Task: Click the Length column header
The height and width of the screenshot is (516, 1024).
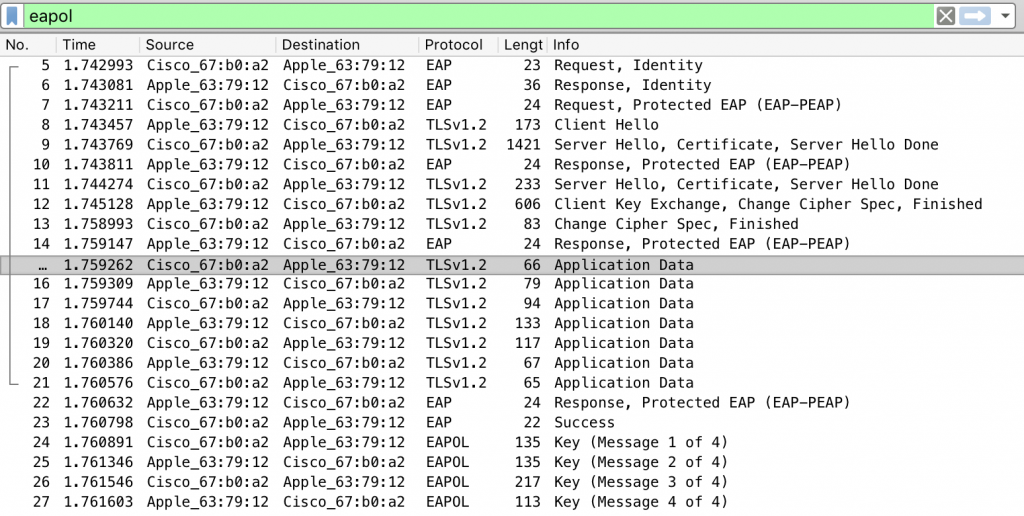Action: pos(523,45)
